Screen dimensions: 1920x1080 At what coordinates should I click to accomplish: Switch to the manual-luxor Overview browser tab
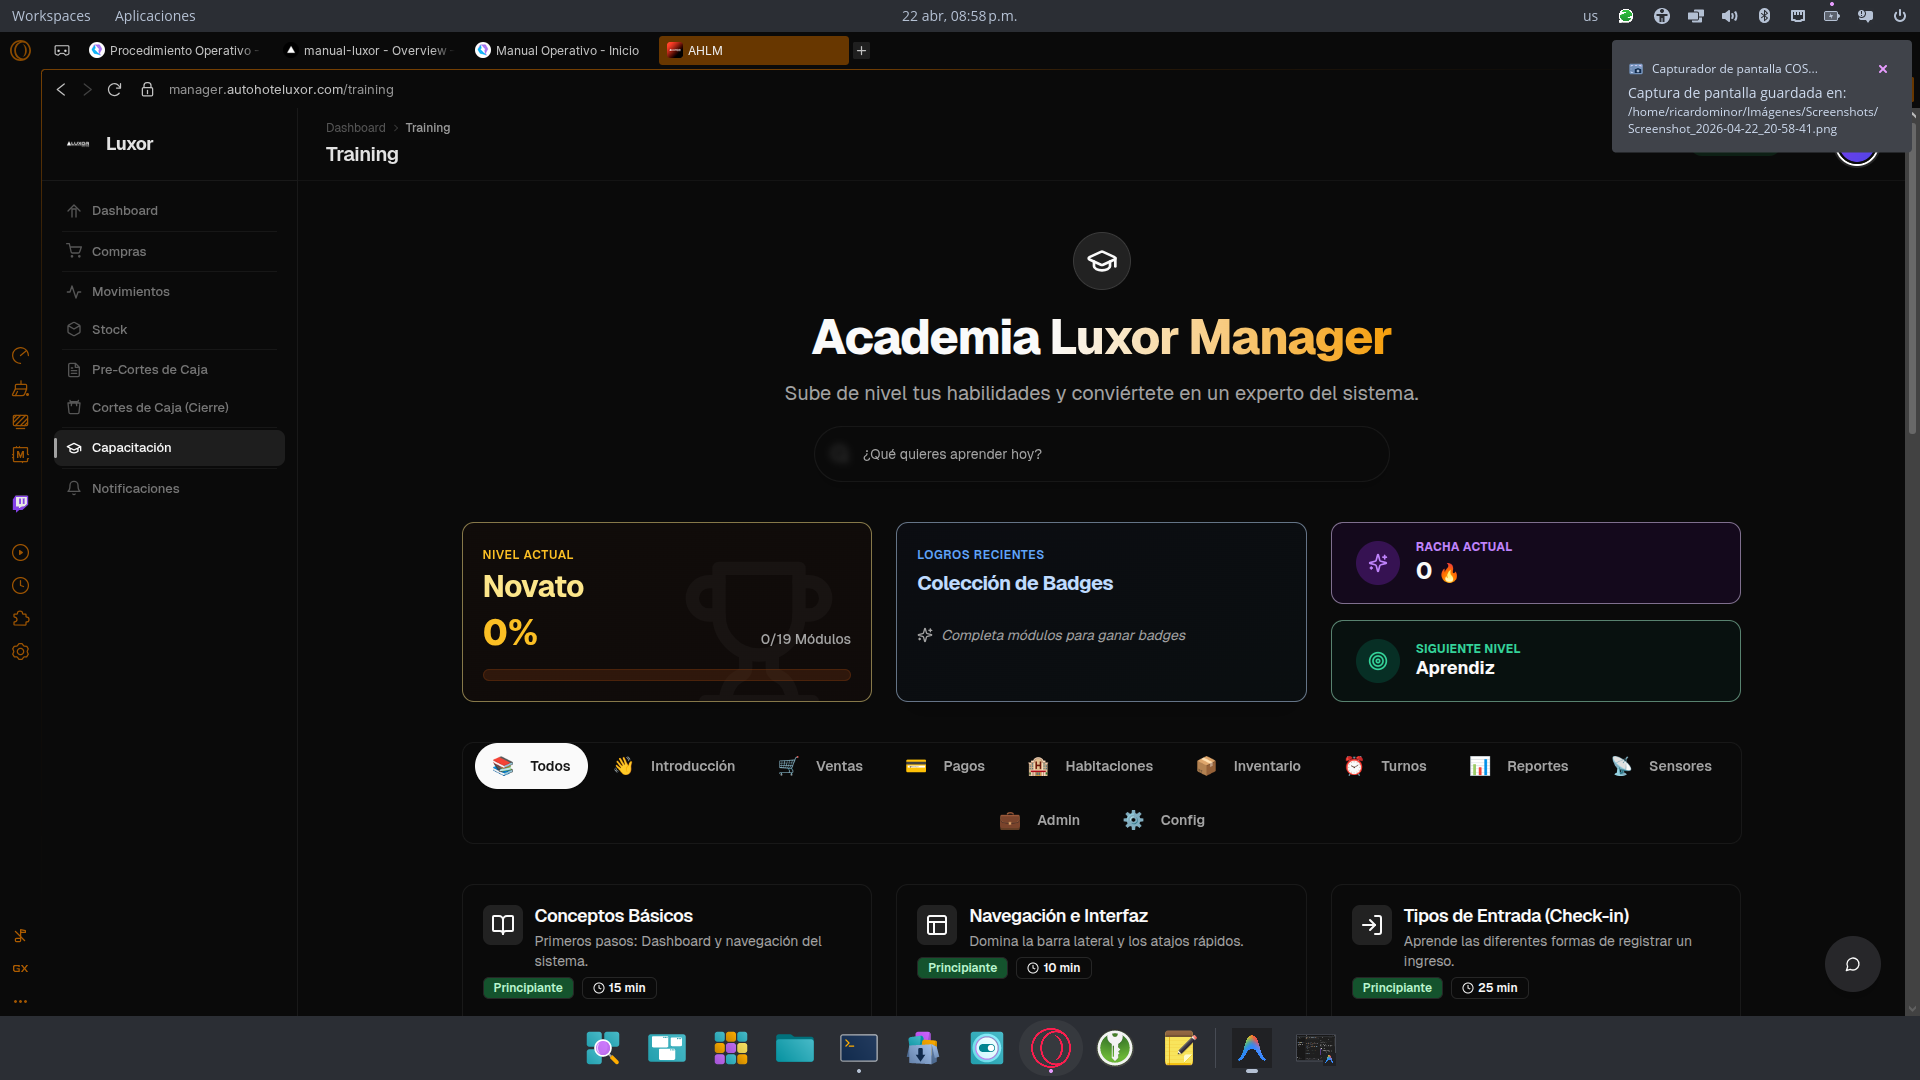coord(368,50)
